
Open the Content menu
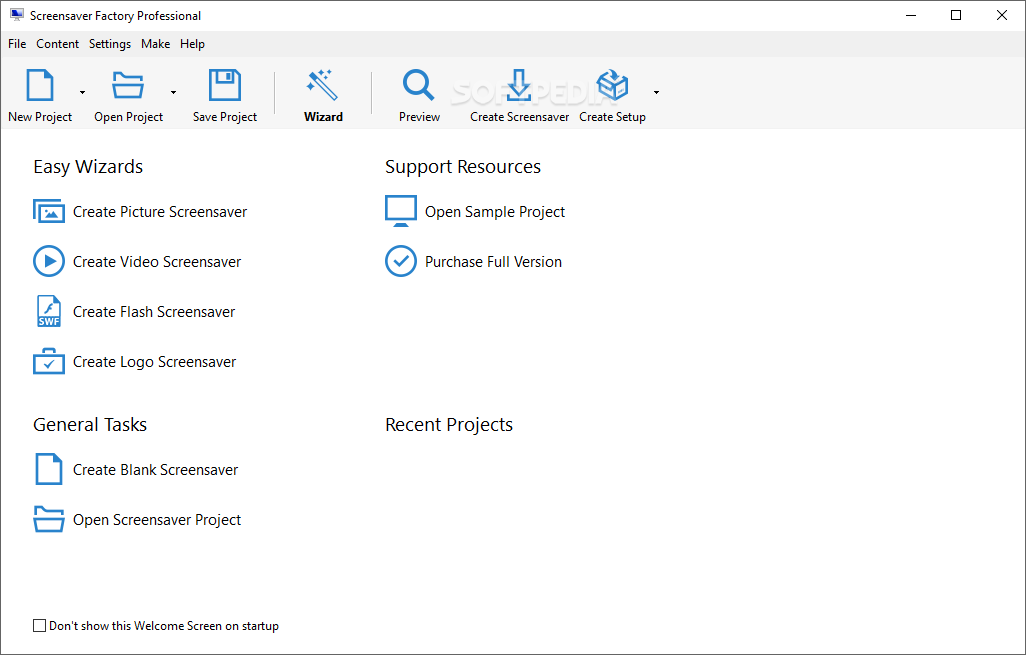pyautogui.click(x=58, y=44)
